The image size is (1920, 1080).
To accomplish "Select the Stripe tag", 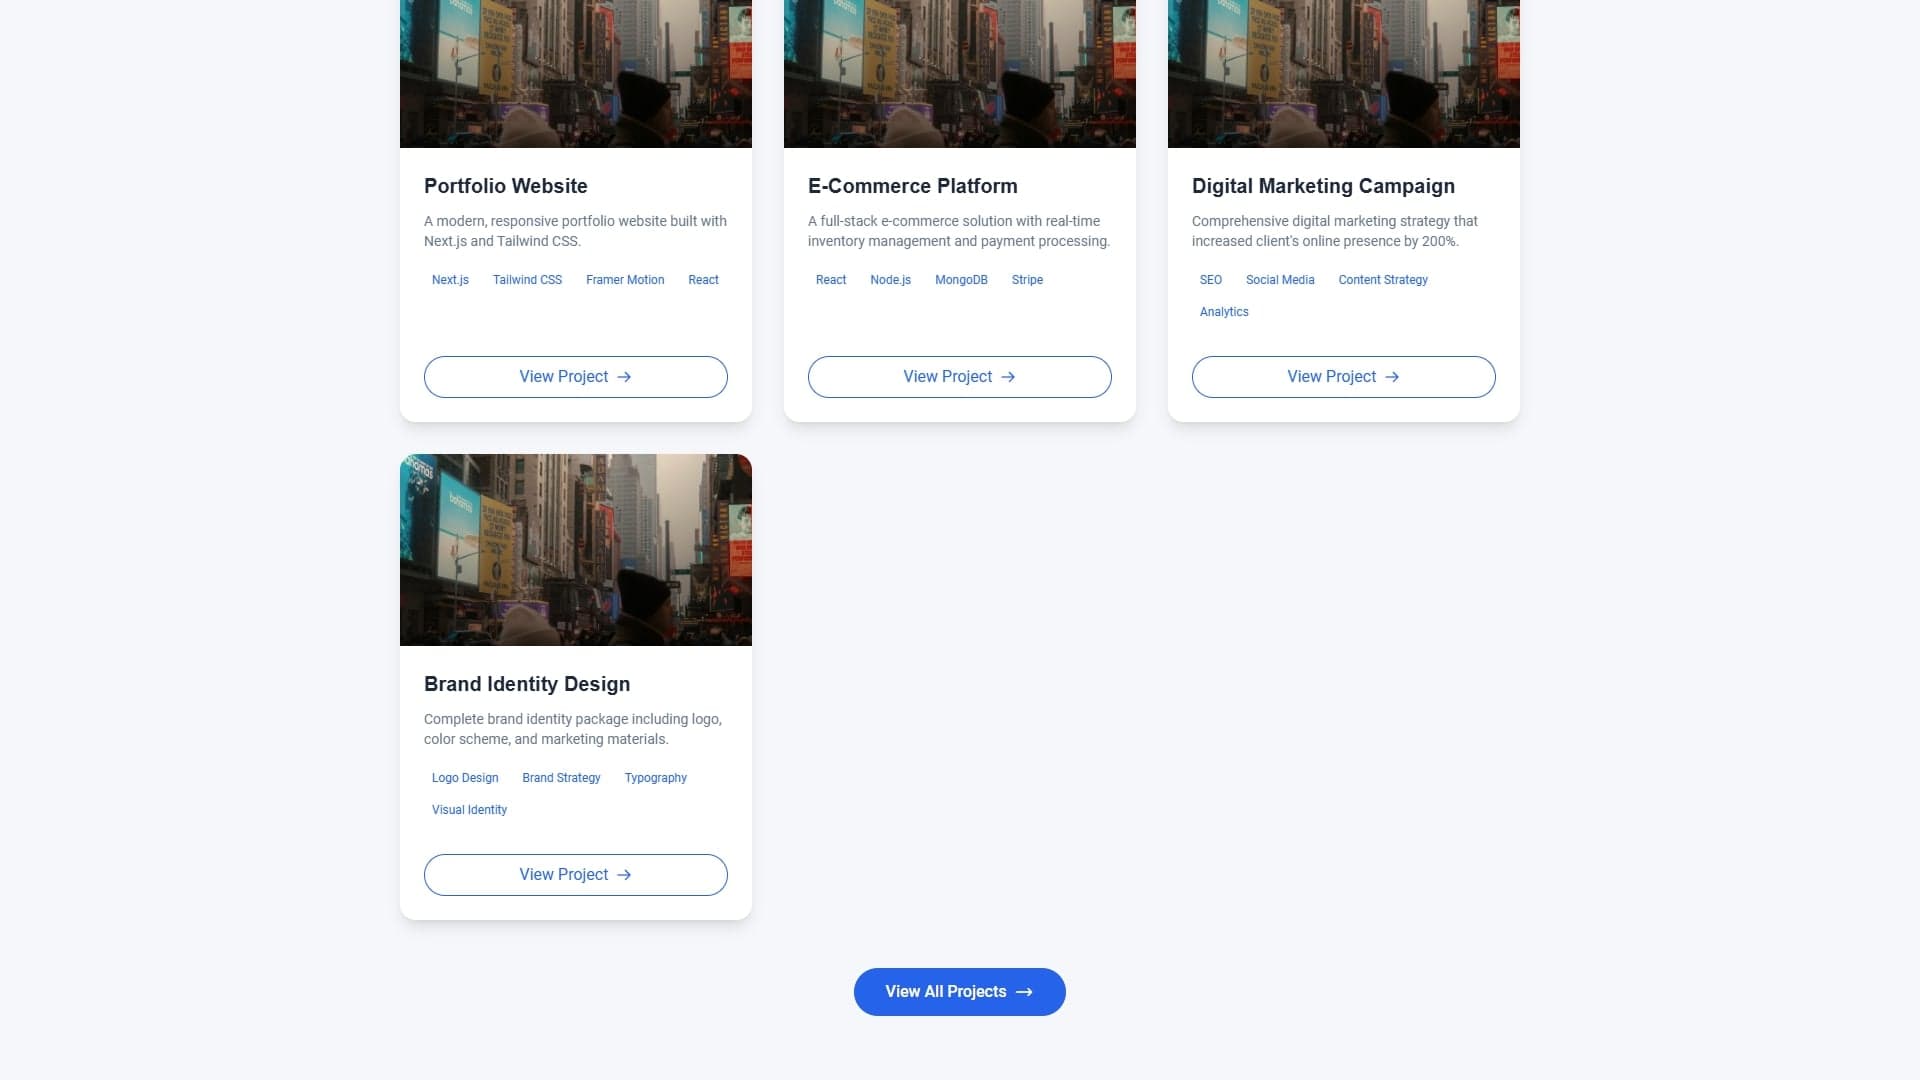I will (x=1027, y=280).
